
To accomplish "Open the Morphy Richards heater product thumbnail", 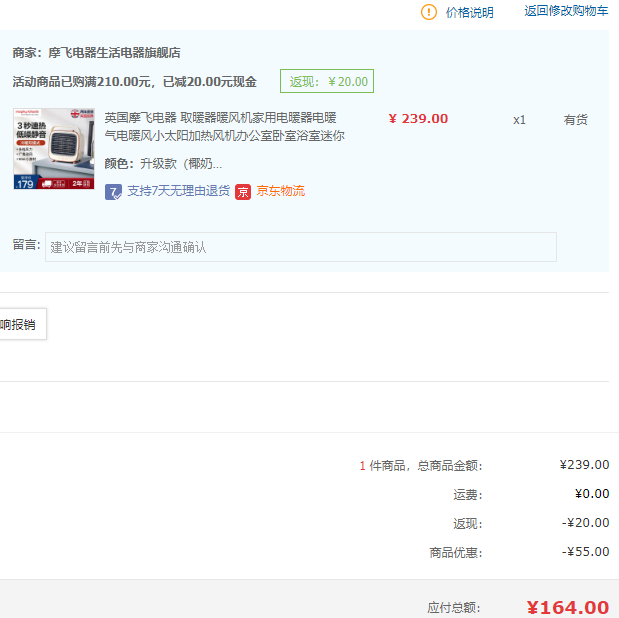I will tap(54, 148).
